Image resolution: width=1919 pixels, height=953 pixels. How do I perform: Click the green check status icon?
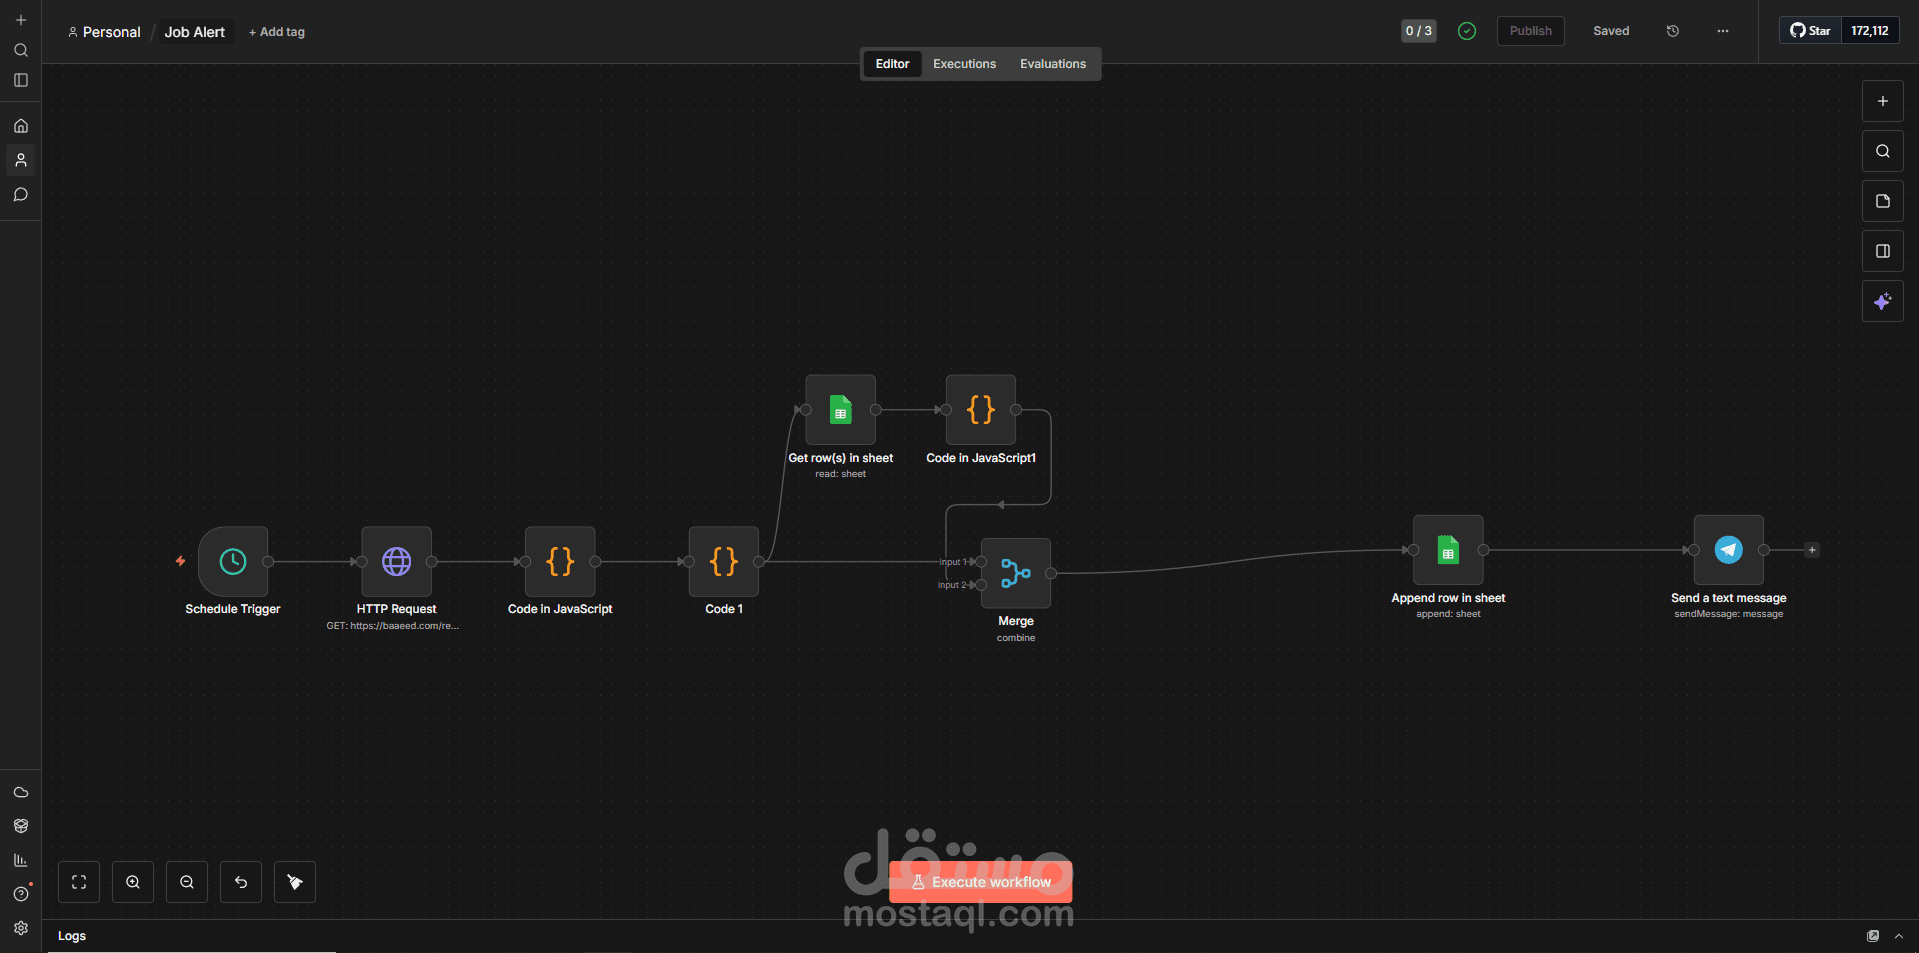pyautogui.click(x=1467, y=31)
